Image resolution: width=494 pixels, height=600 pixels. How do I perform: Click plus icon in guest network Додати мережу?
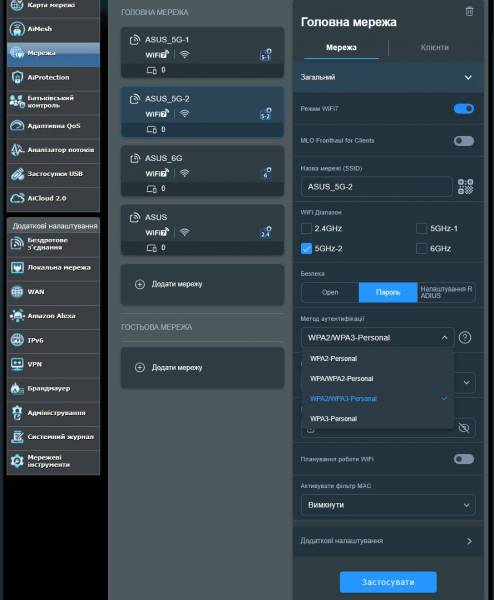(140, 367)
